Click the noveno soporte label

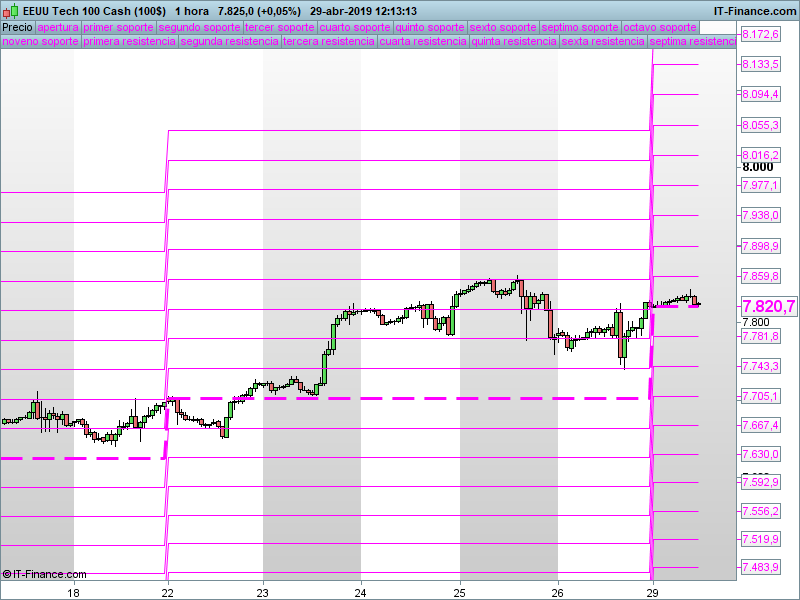[41, 41]
